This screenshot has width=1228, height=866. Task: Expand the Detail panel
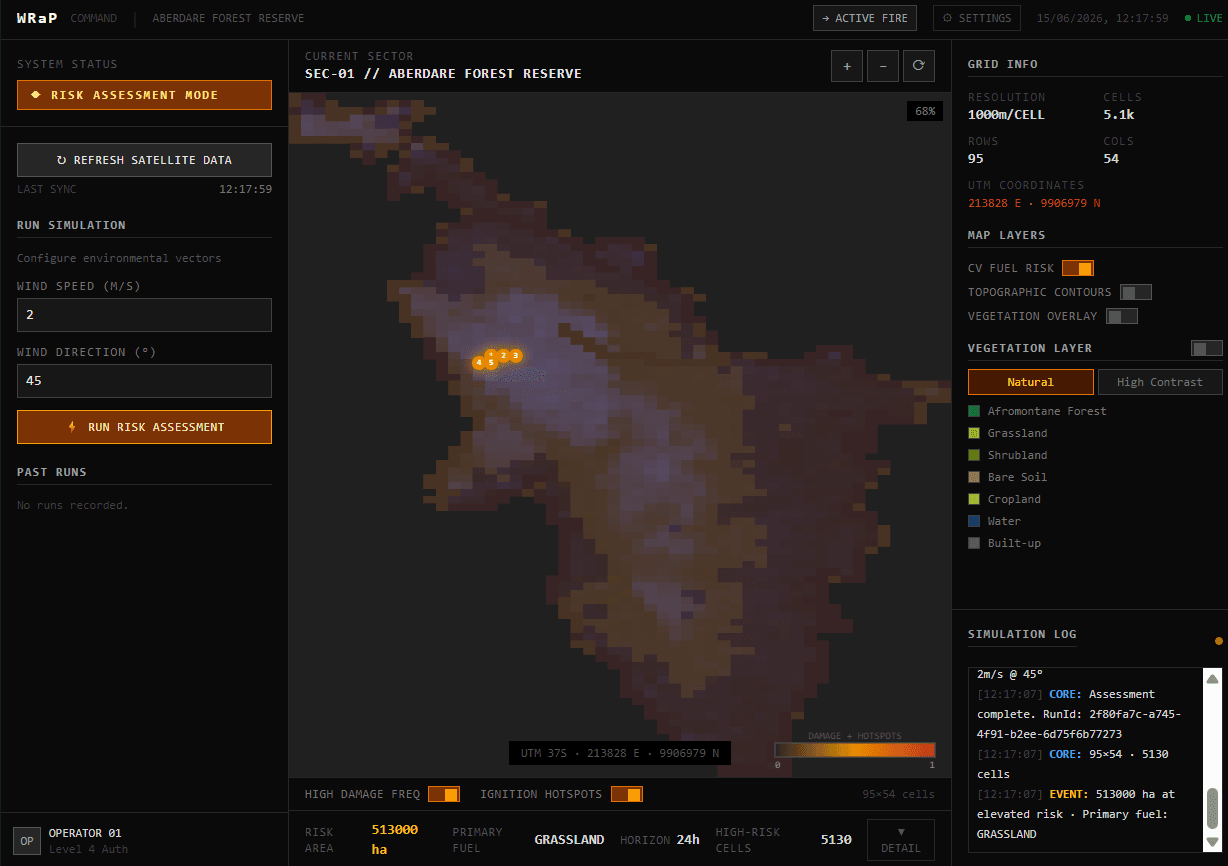(901, 840)
